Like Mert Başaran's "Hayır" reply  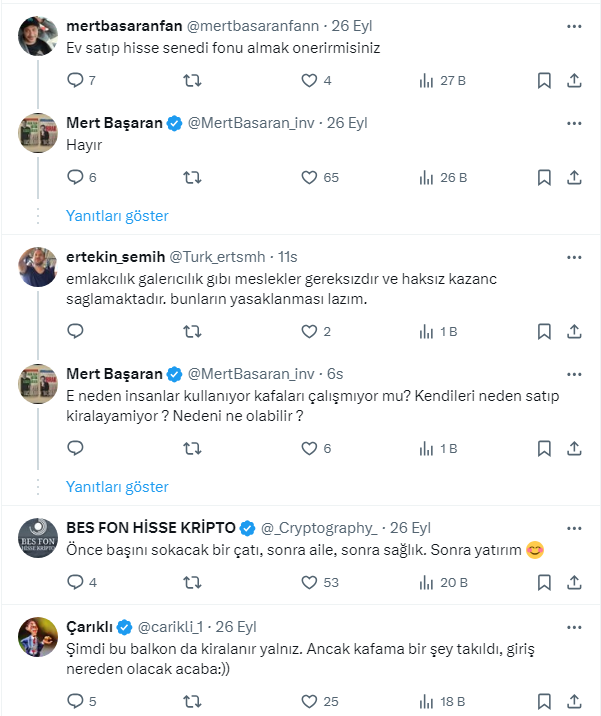click(310, 178)
